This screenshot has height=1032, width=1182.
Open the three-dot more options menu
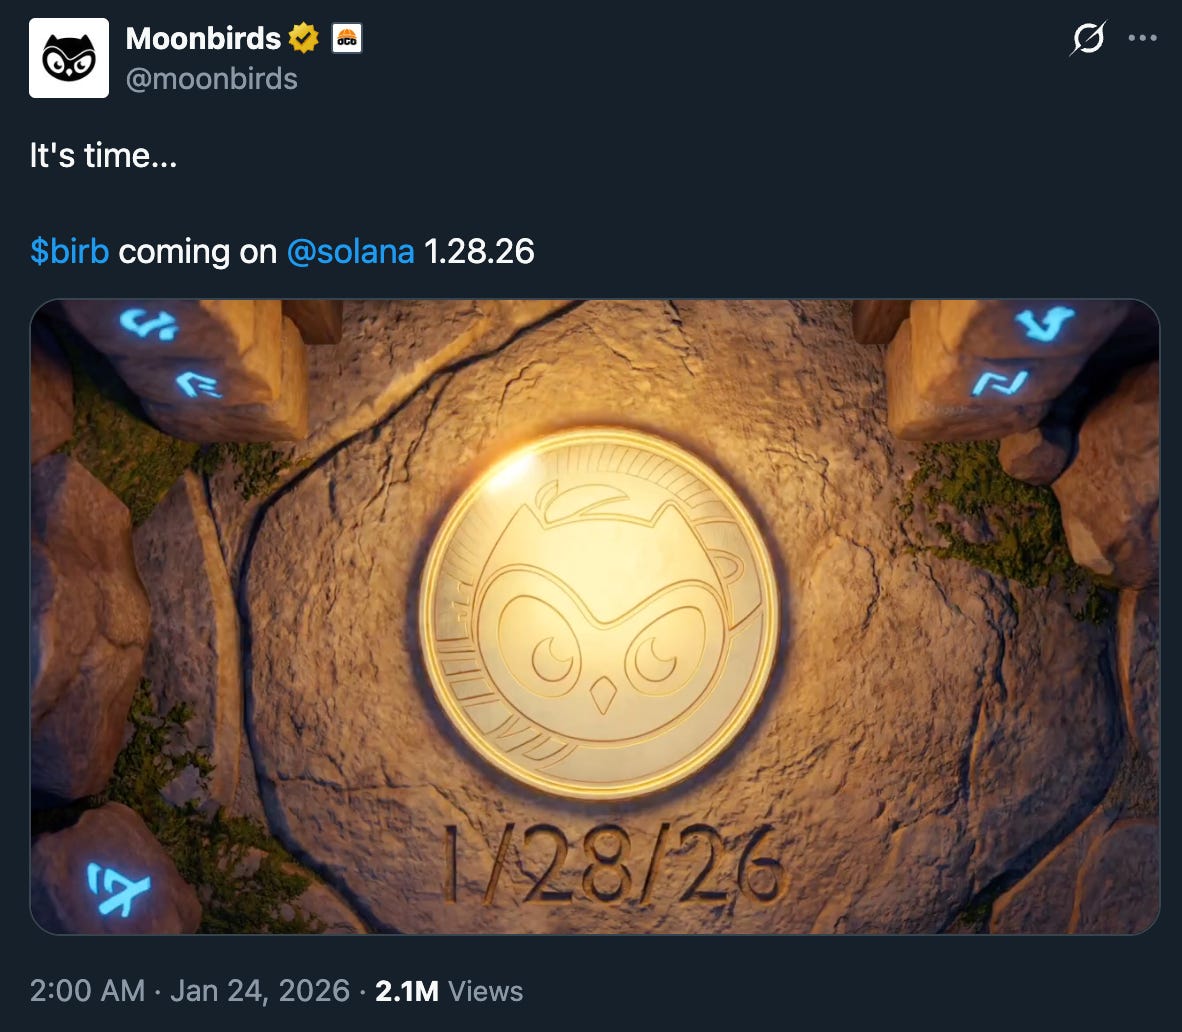point(1142,38)
